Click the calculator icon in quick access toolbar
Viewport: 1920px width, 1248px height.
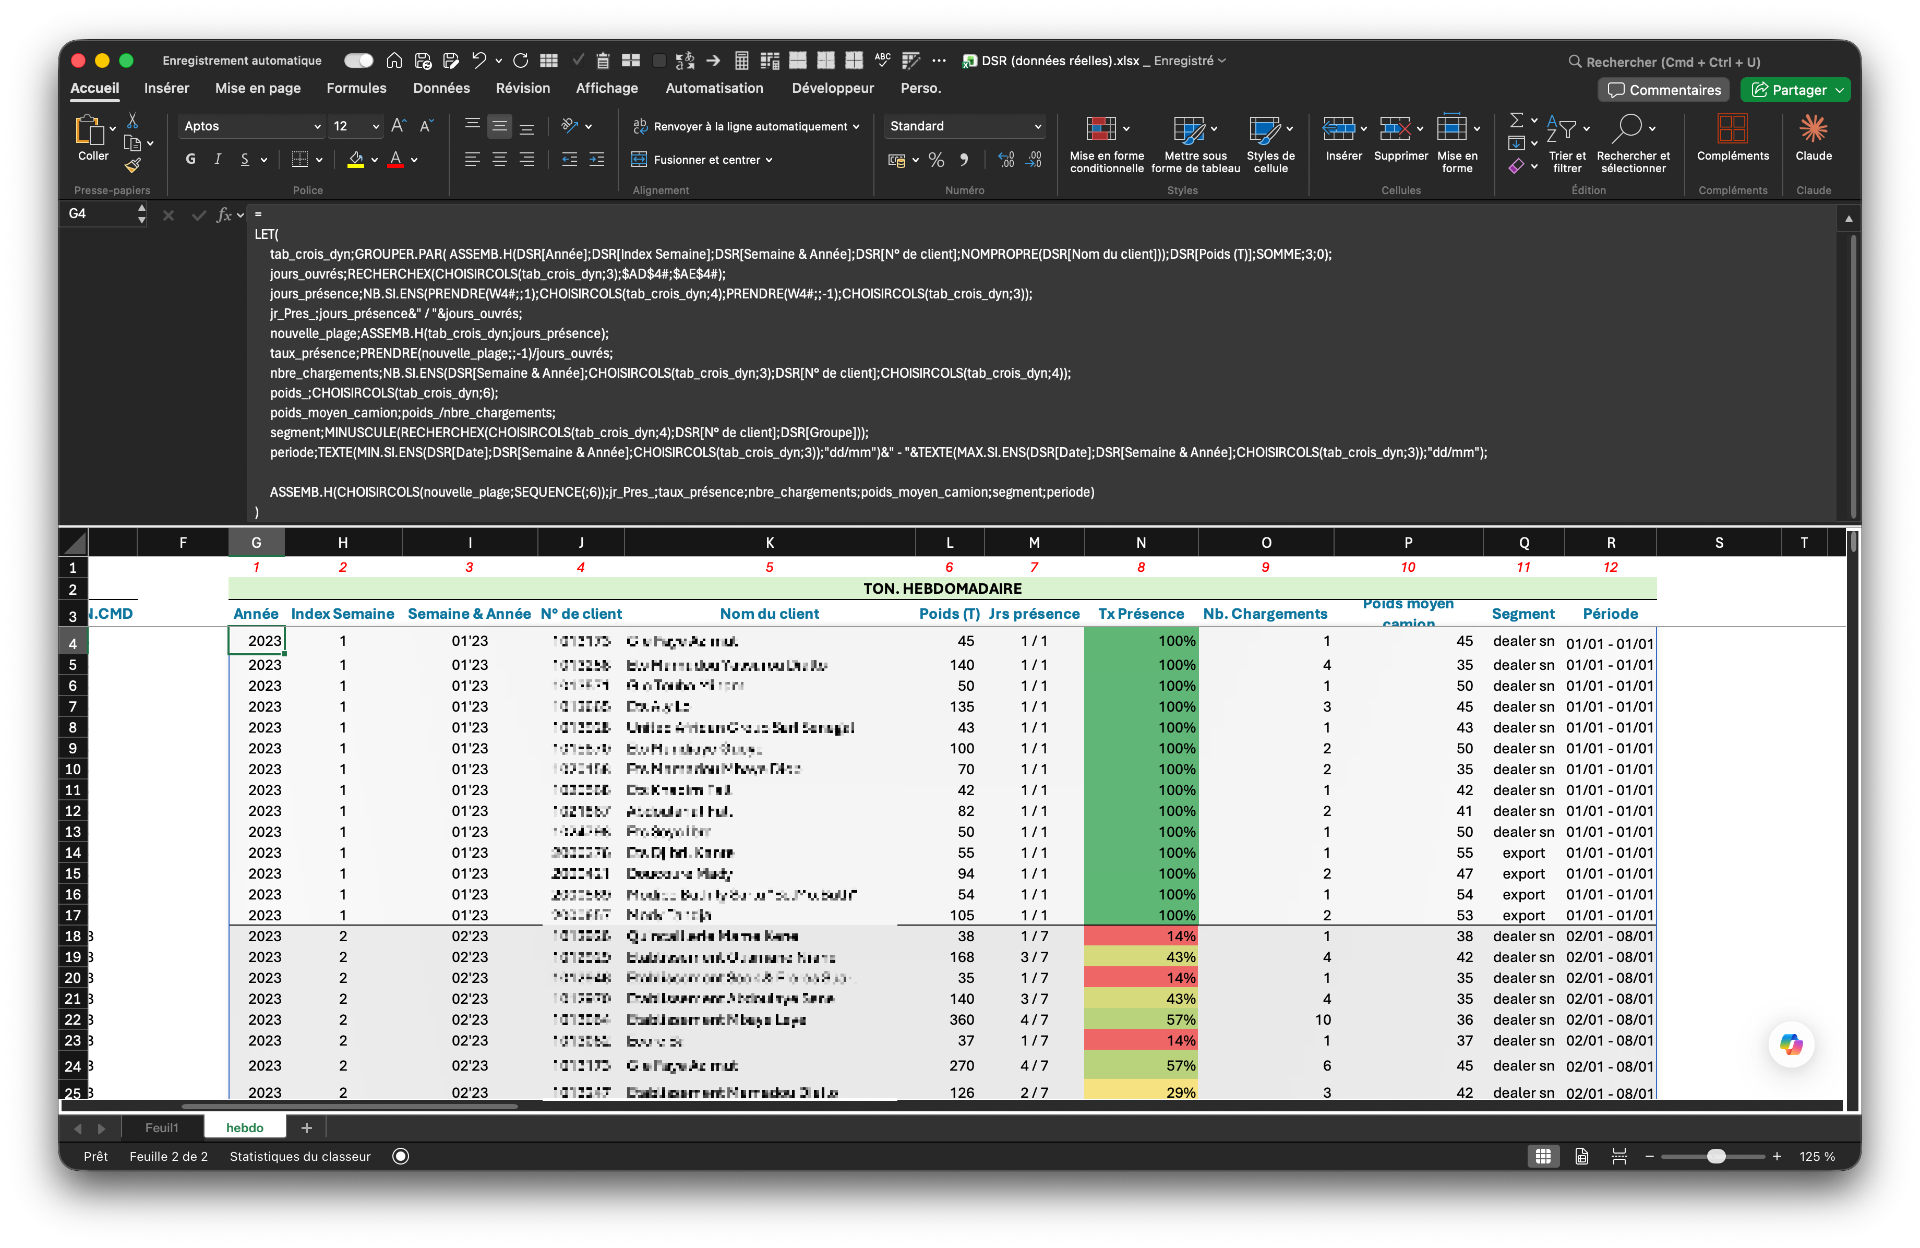(x=741, y=61)
